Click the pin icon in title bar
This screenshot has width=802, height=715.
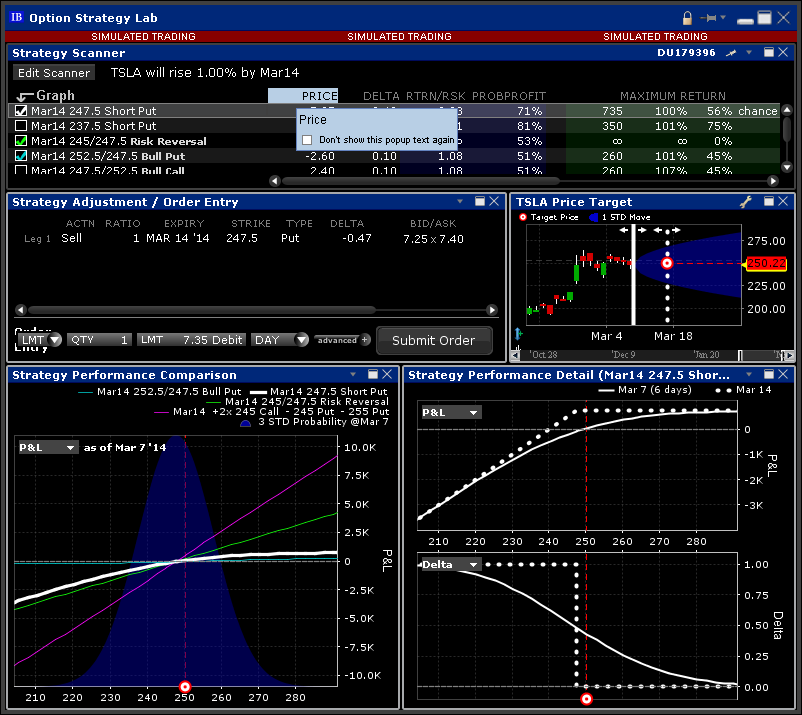712,18
